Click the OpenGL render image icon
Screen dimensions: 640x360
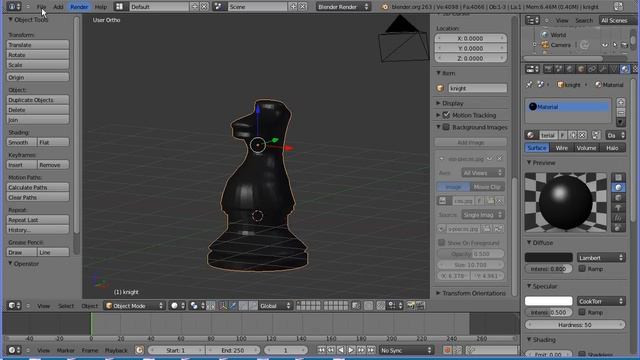click(x=411, y=306)
